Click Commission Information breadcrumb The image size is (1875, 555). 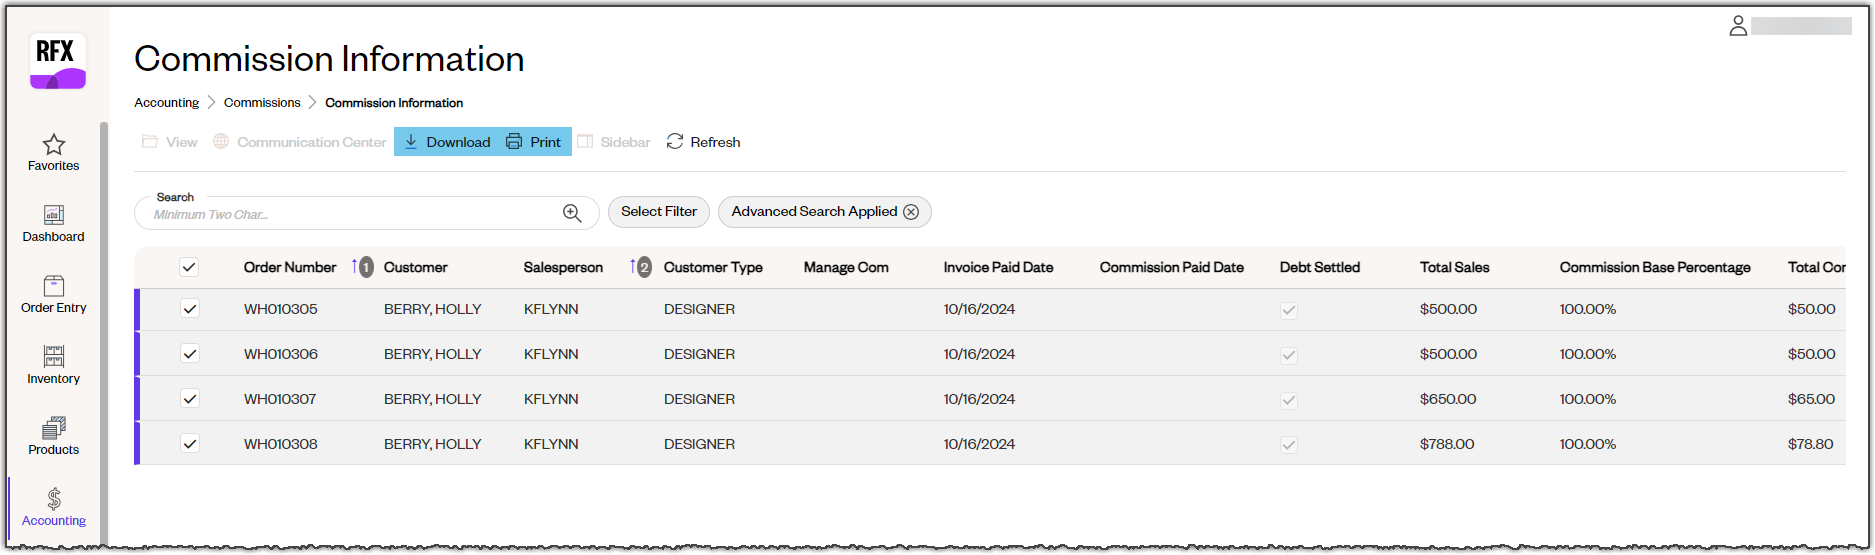[394, 103]
